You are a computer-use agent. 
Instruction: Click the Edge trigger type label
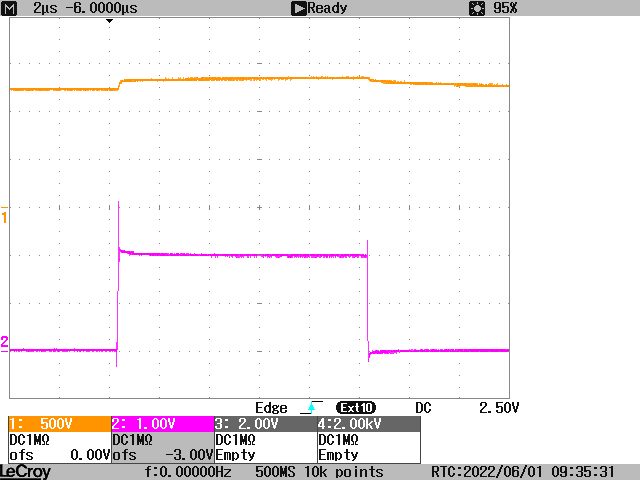271,408
